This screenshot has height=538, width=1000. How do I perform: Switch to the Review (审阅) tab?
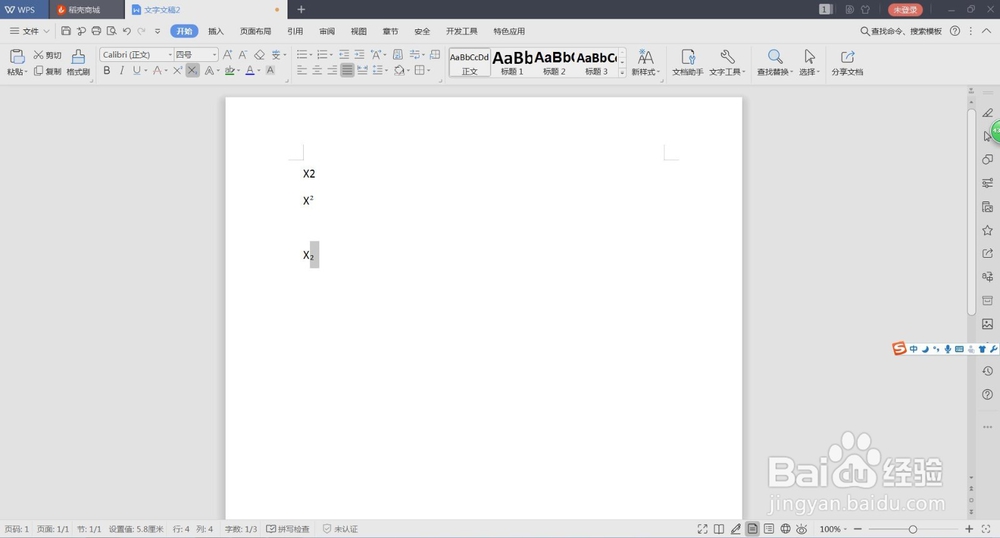(327, 31)
